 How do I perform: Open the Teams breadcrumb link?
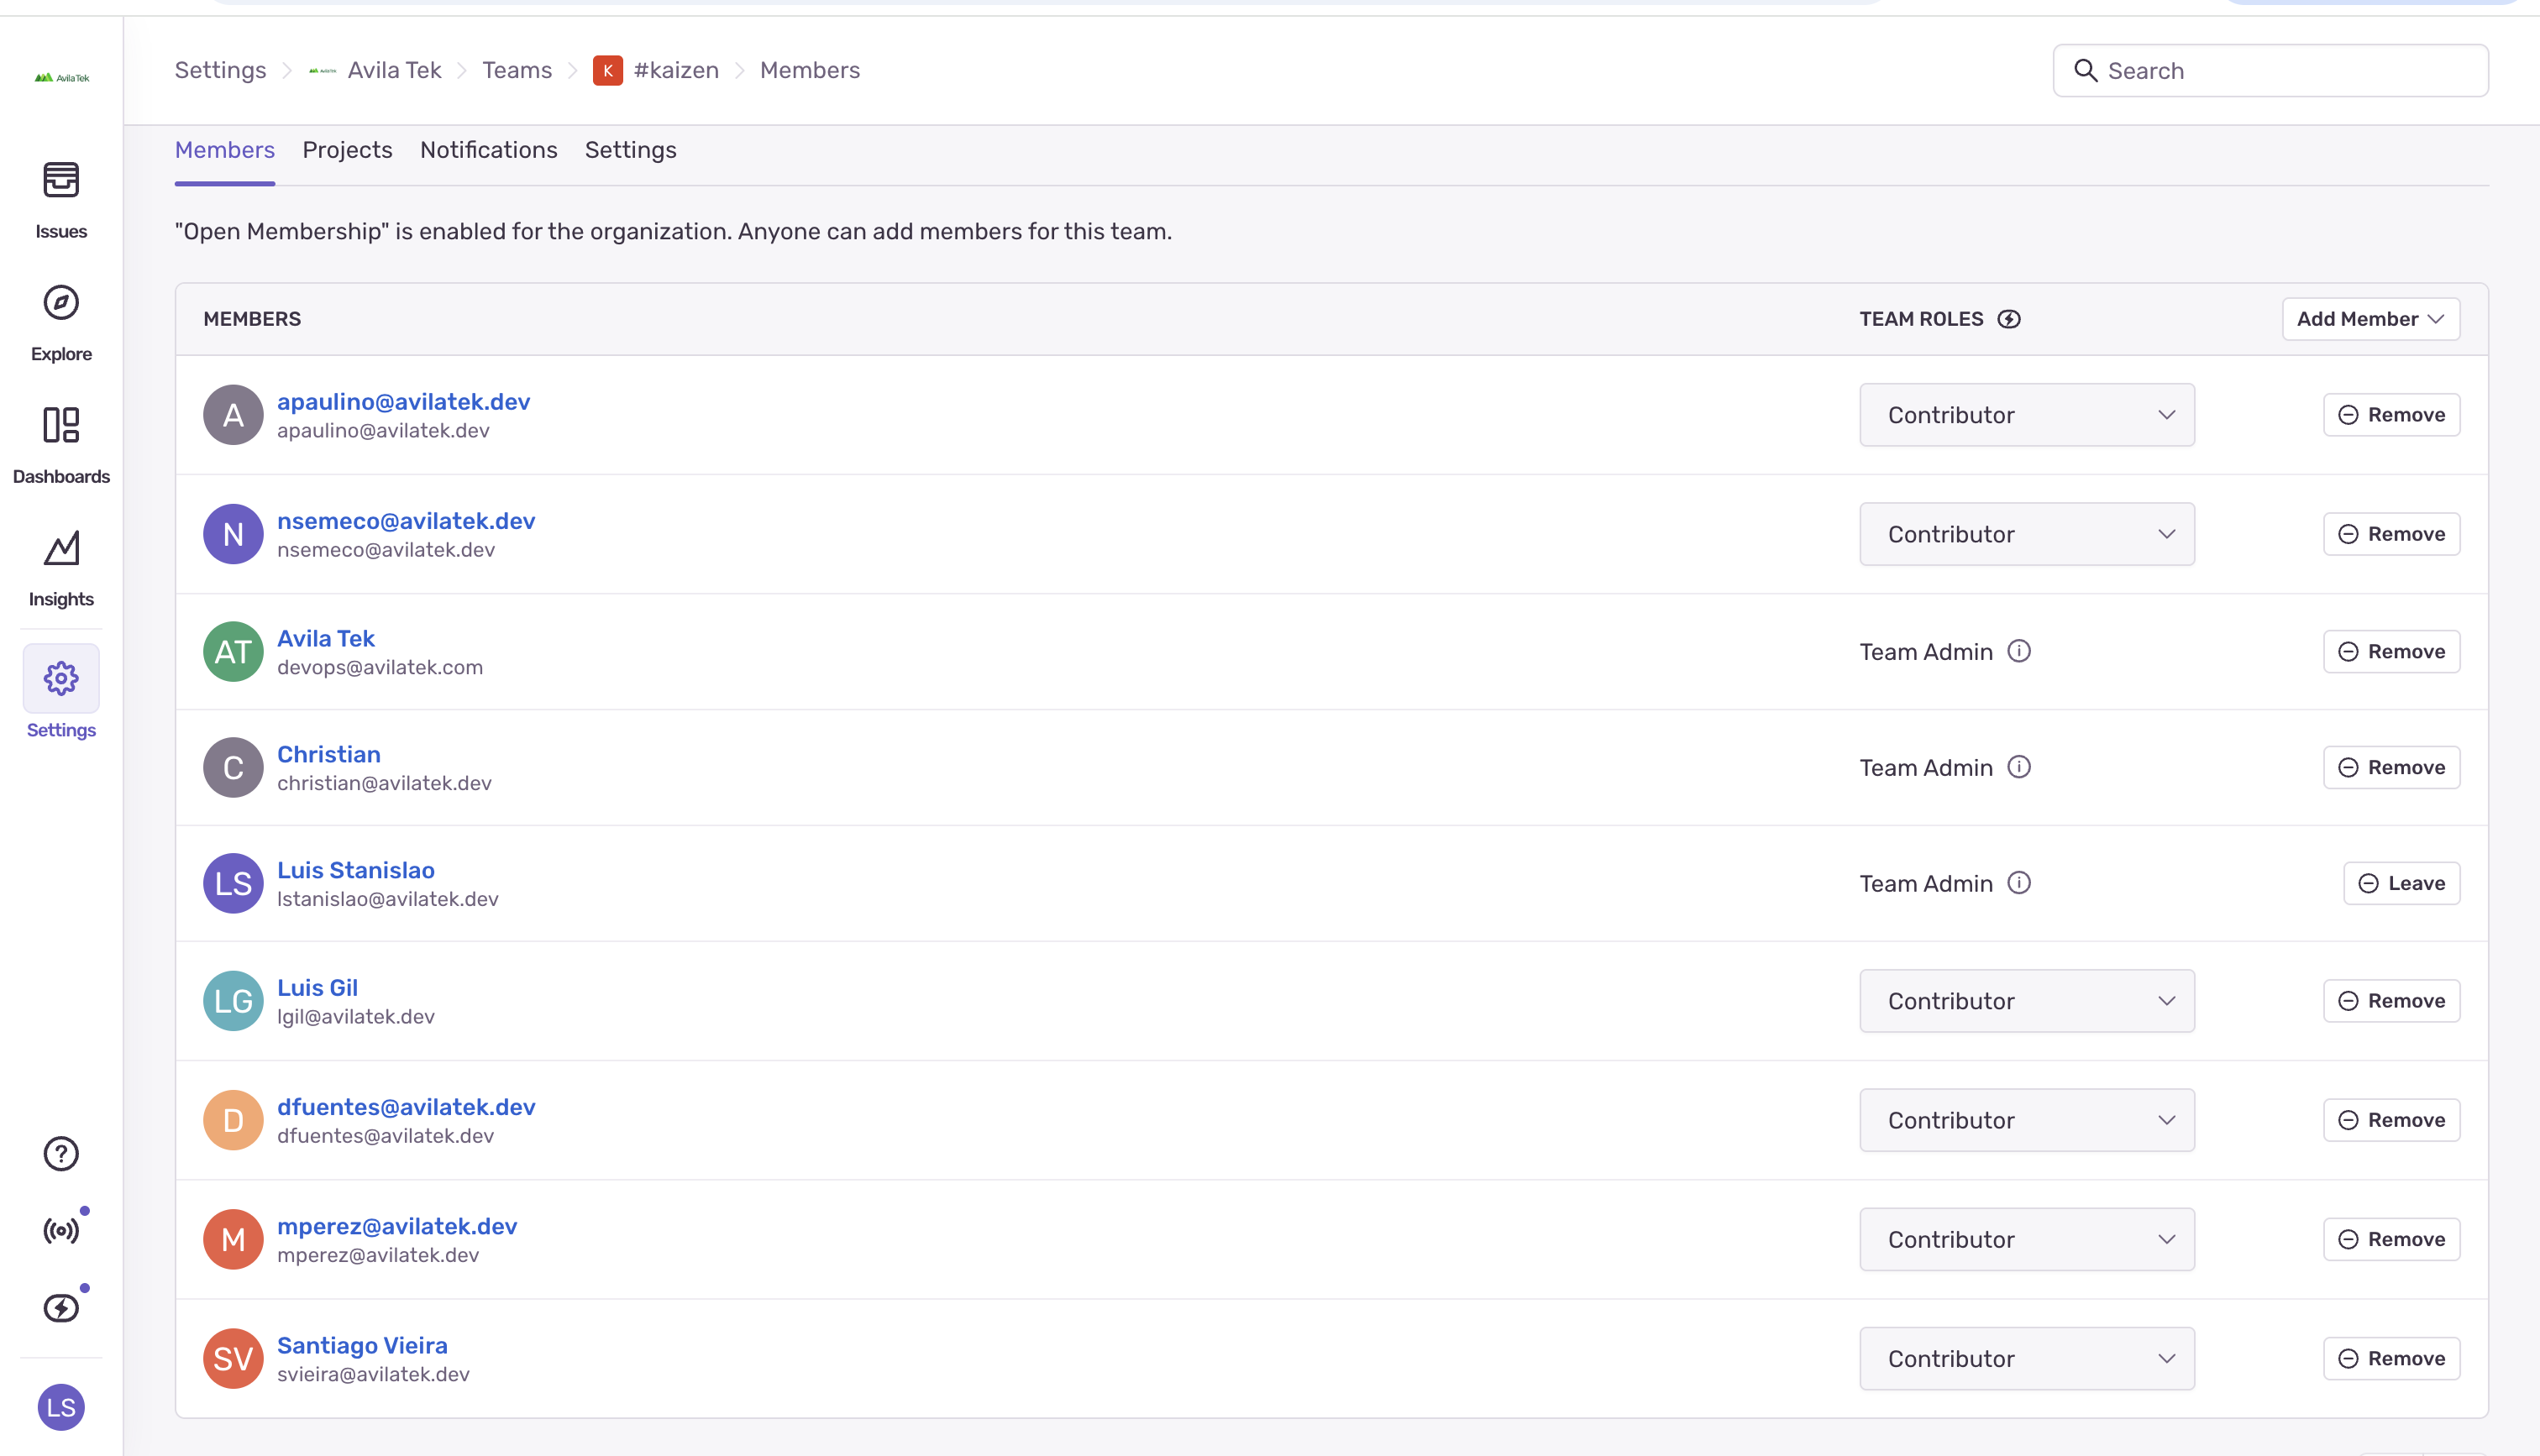pyautogui.click(x=516, y=70)
